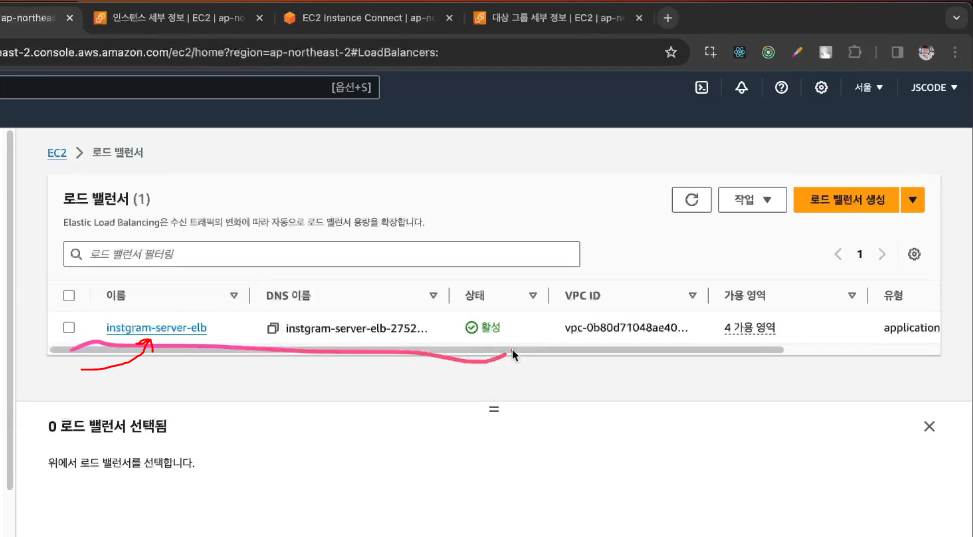Open Chrome profile avatar
The width and height of the screenshot is (973, 537).
click(x=926, y=52)
